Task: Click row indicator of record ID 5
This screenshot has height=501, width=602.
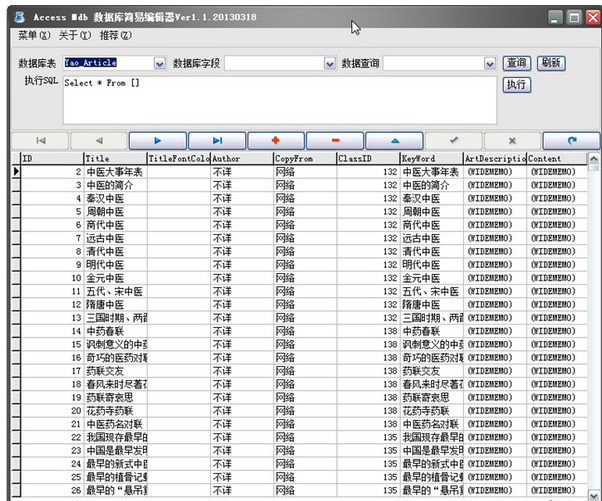Action: (16, 212)
